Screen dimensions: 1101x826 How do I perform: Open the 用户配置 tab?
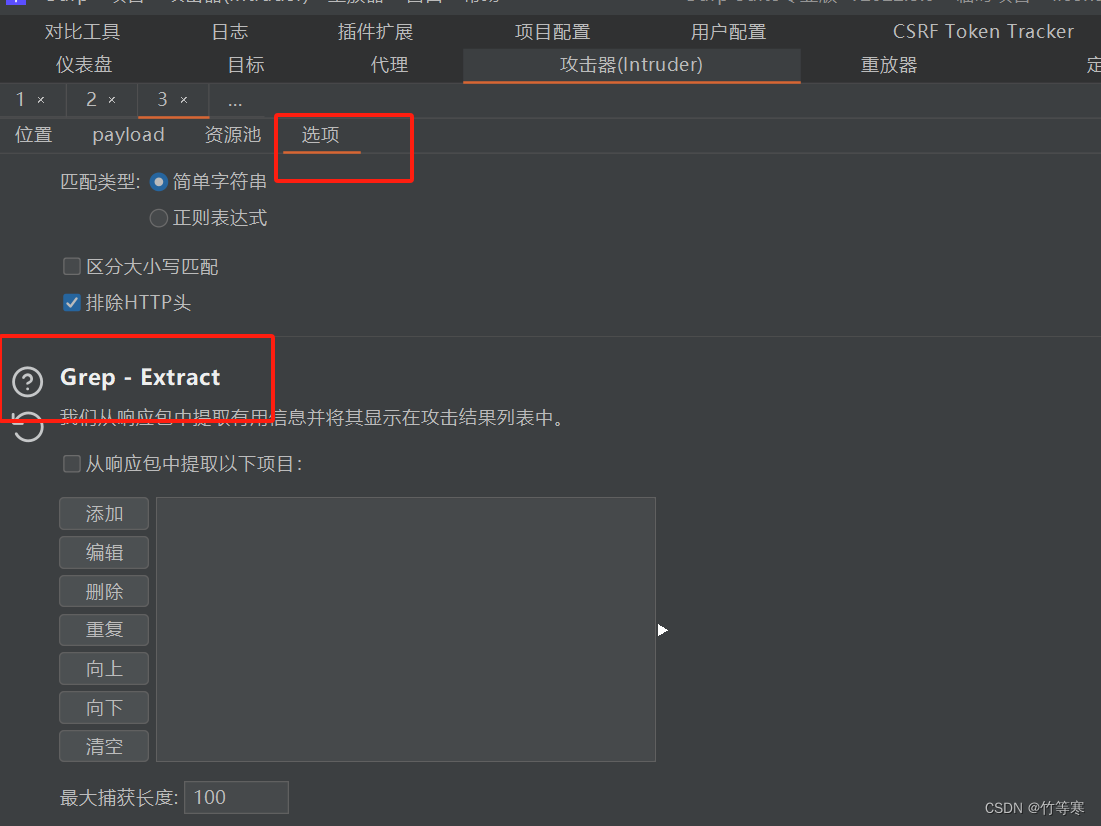(728, 32)
